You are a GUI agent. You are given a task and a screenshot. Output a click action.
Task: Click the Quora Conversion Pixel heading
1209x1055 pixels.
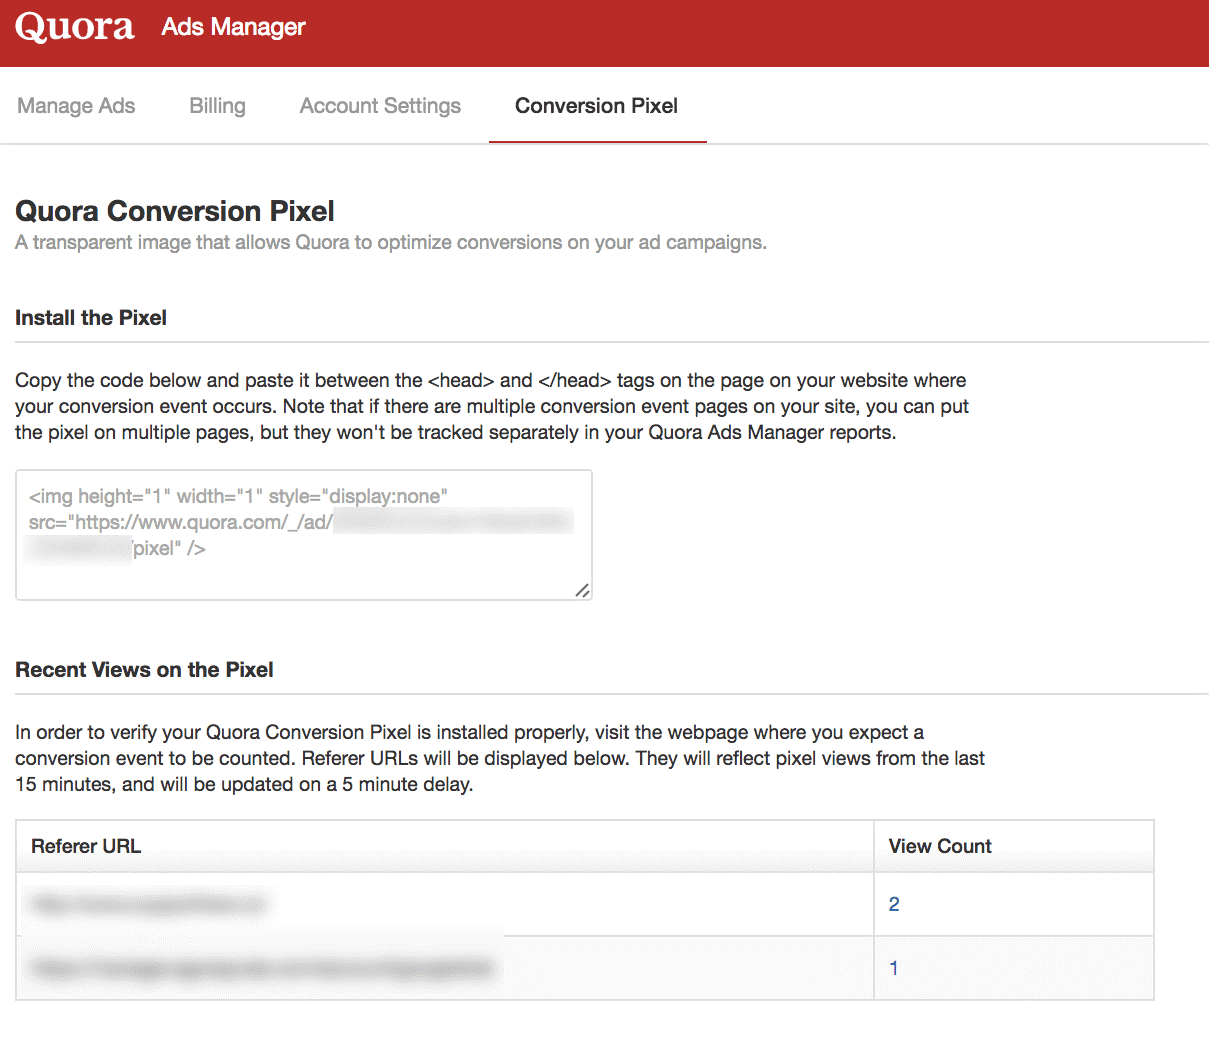click(175, 211)
